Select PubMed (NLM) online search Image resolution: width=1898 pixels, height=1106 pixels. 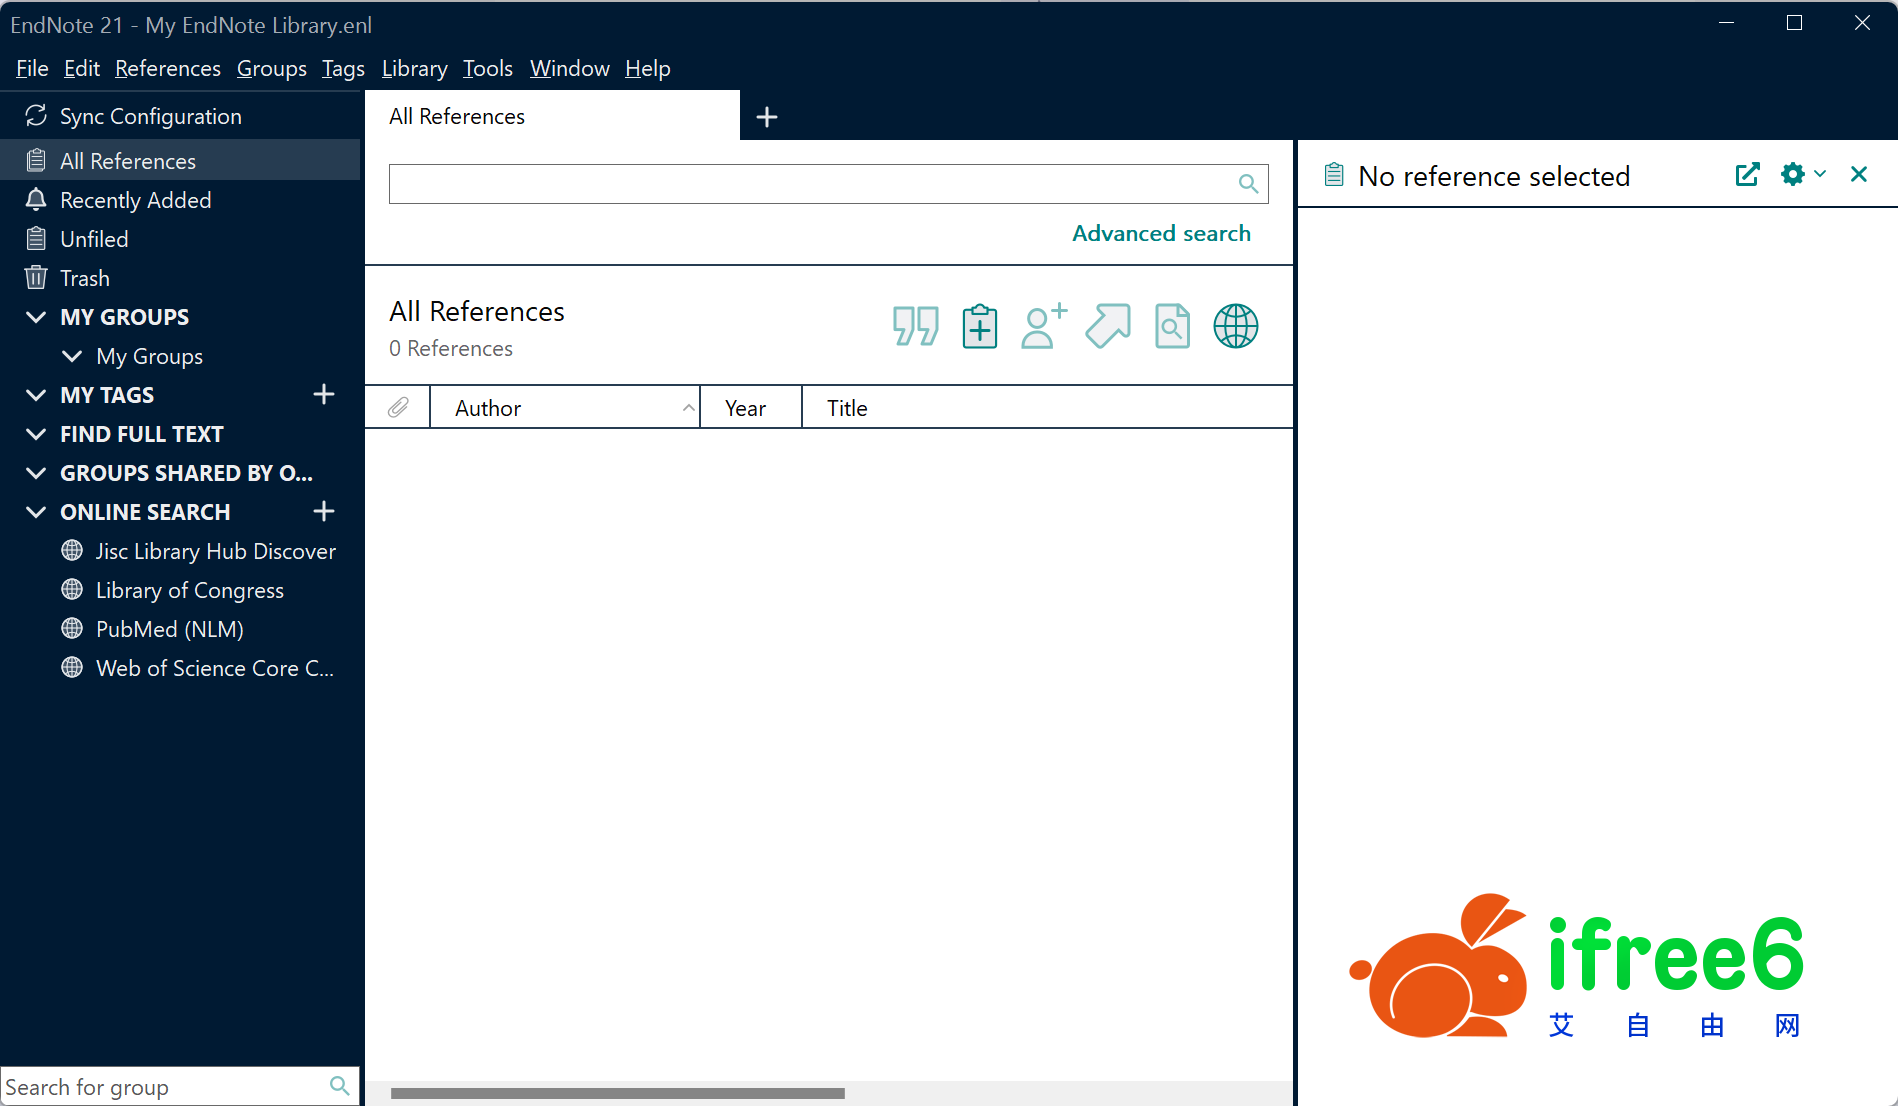coord(169,629)
